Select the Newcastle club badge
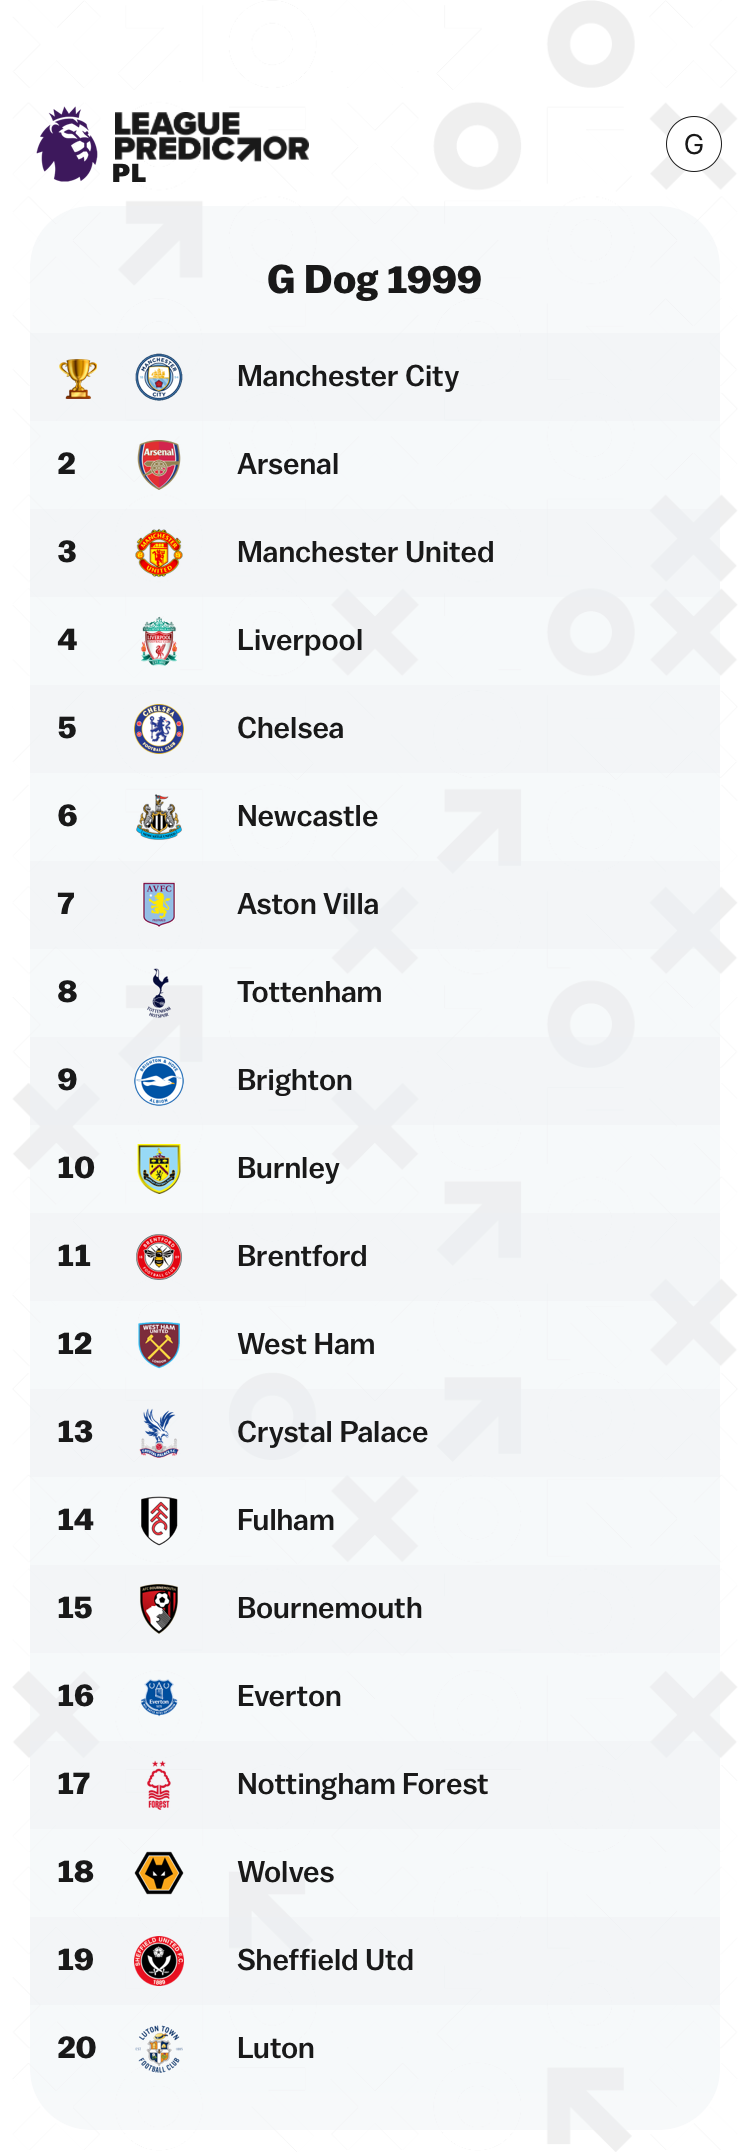 [x=159, y=817]
